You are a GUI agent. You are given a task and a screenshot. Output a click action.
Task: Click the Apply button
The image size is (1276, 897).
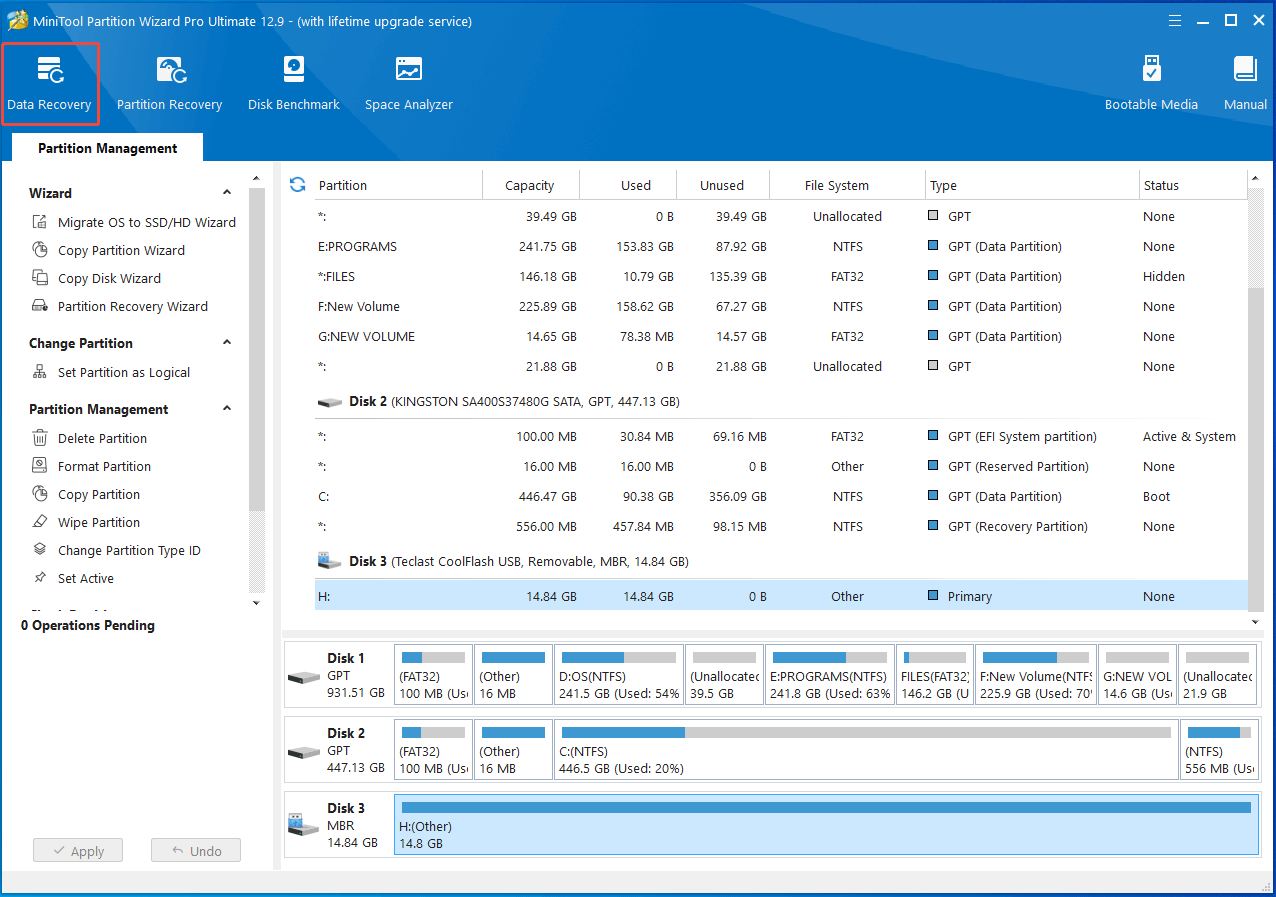point(78,851)
